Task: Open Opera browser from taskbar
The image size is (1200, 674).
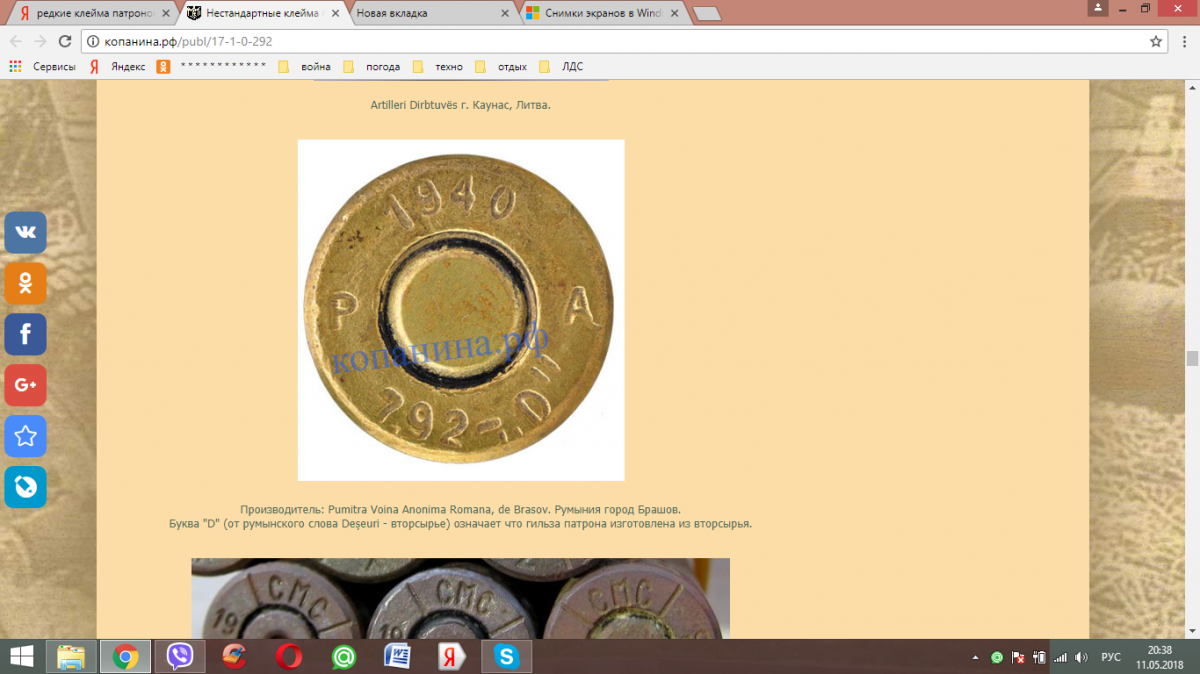Action: coord(290,656)
